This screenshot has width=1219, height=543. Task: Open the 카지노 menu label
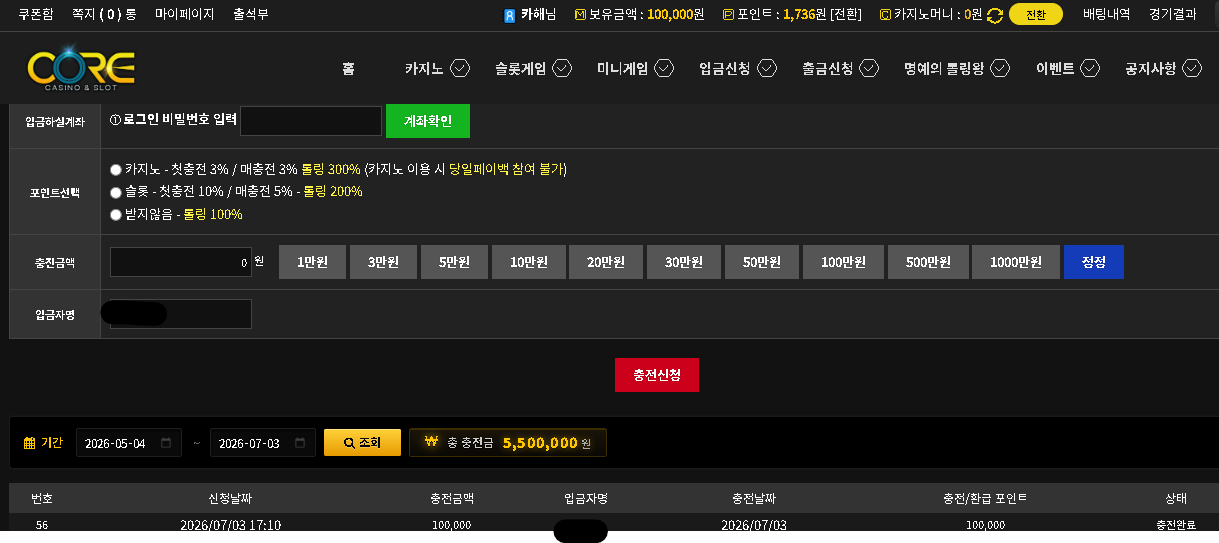click(424, 68)
